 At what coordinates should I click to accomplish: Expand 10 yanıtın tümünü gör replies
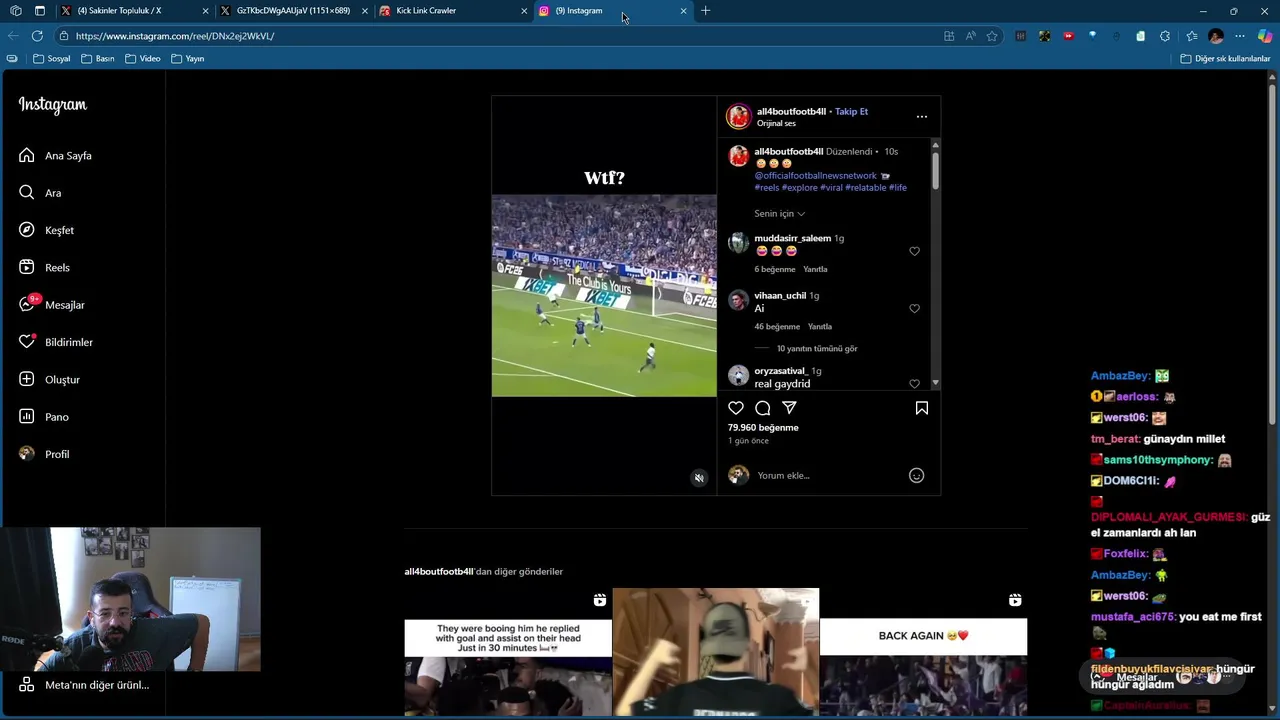(x=817, y=349)
